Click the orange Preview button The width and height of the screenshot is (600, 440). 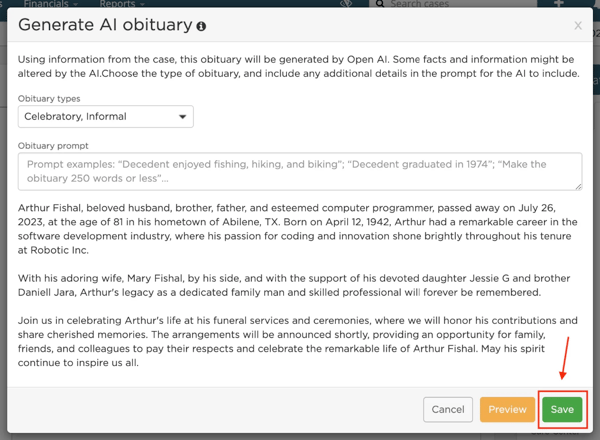tap(507, 410)
